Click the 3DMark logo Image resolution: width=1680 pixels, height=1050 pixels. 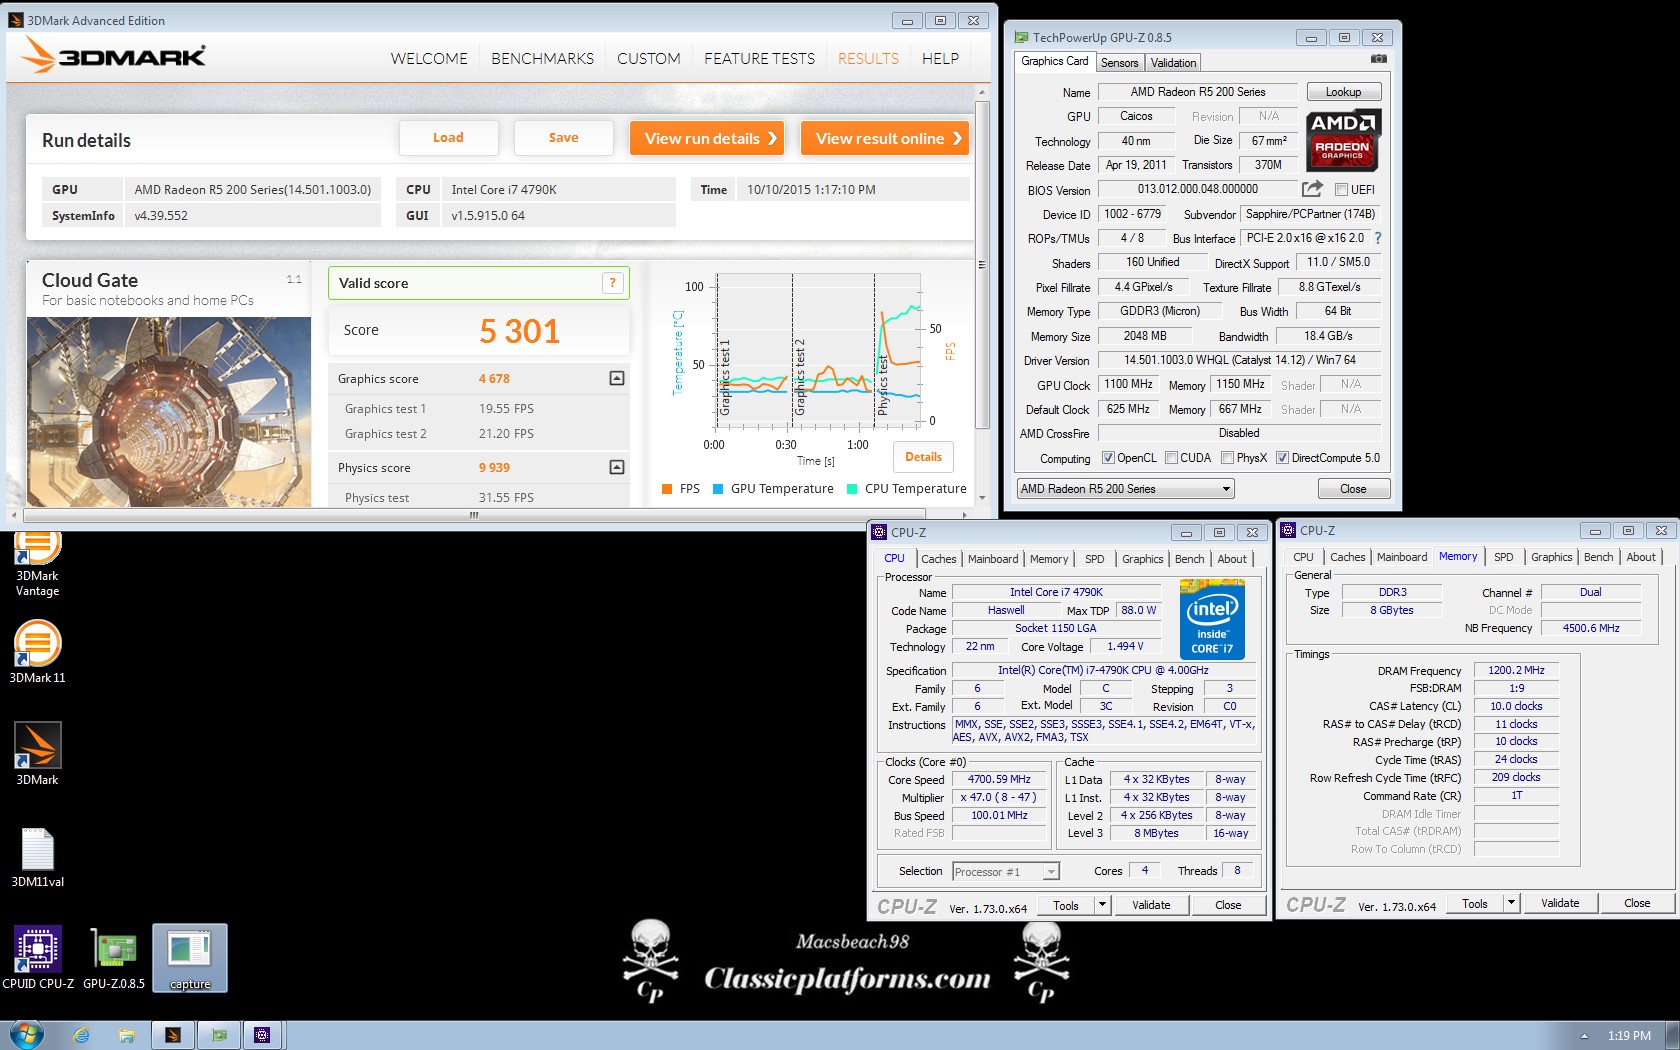click(x=114, y=55)
